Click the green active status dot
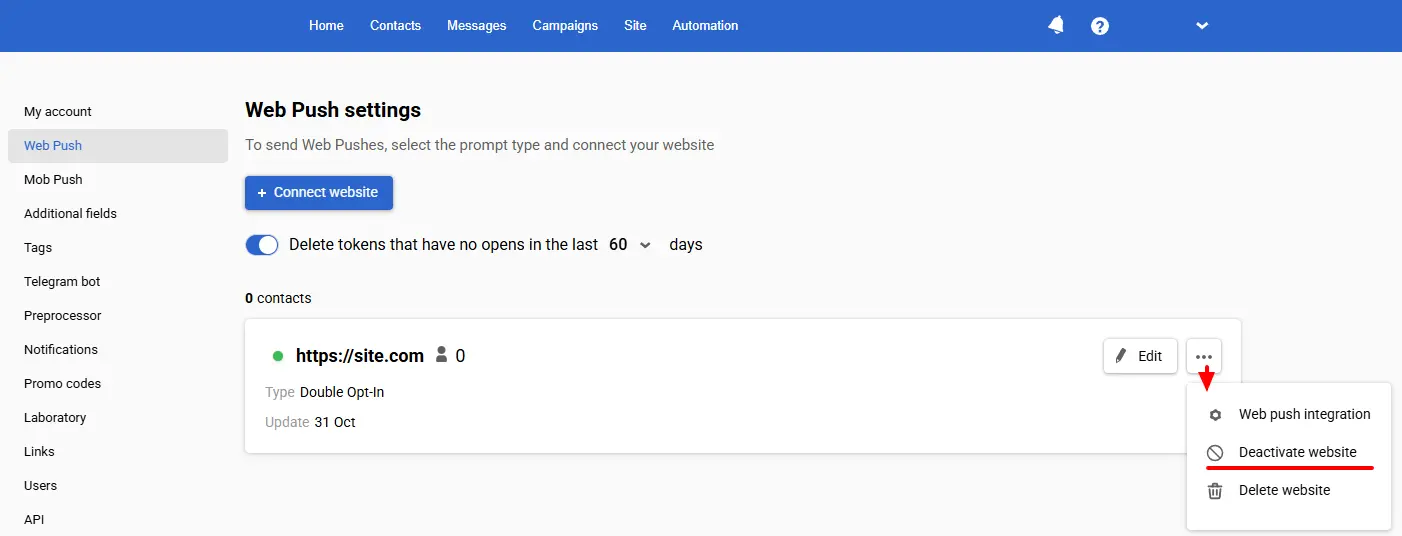 (278, 356)
